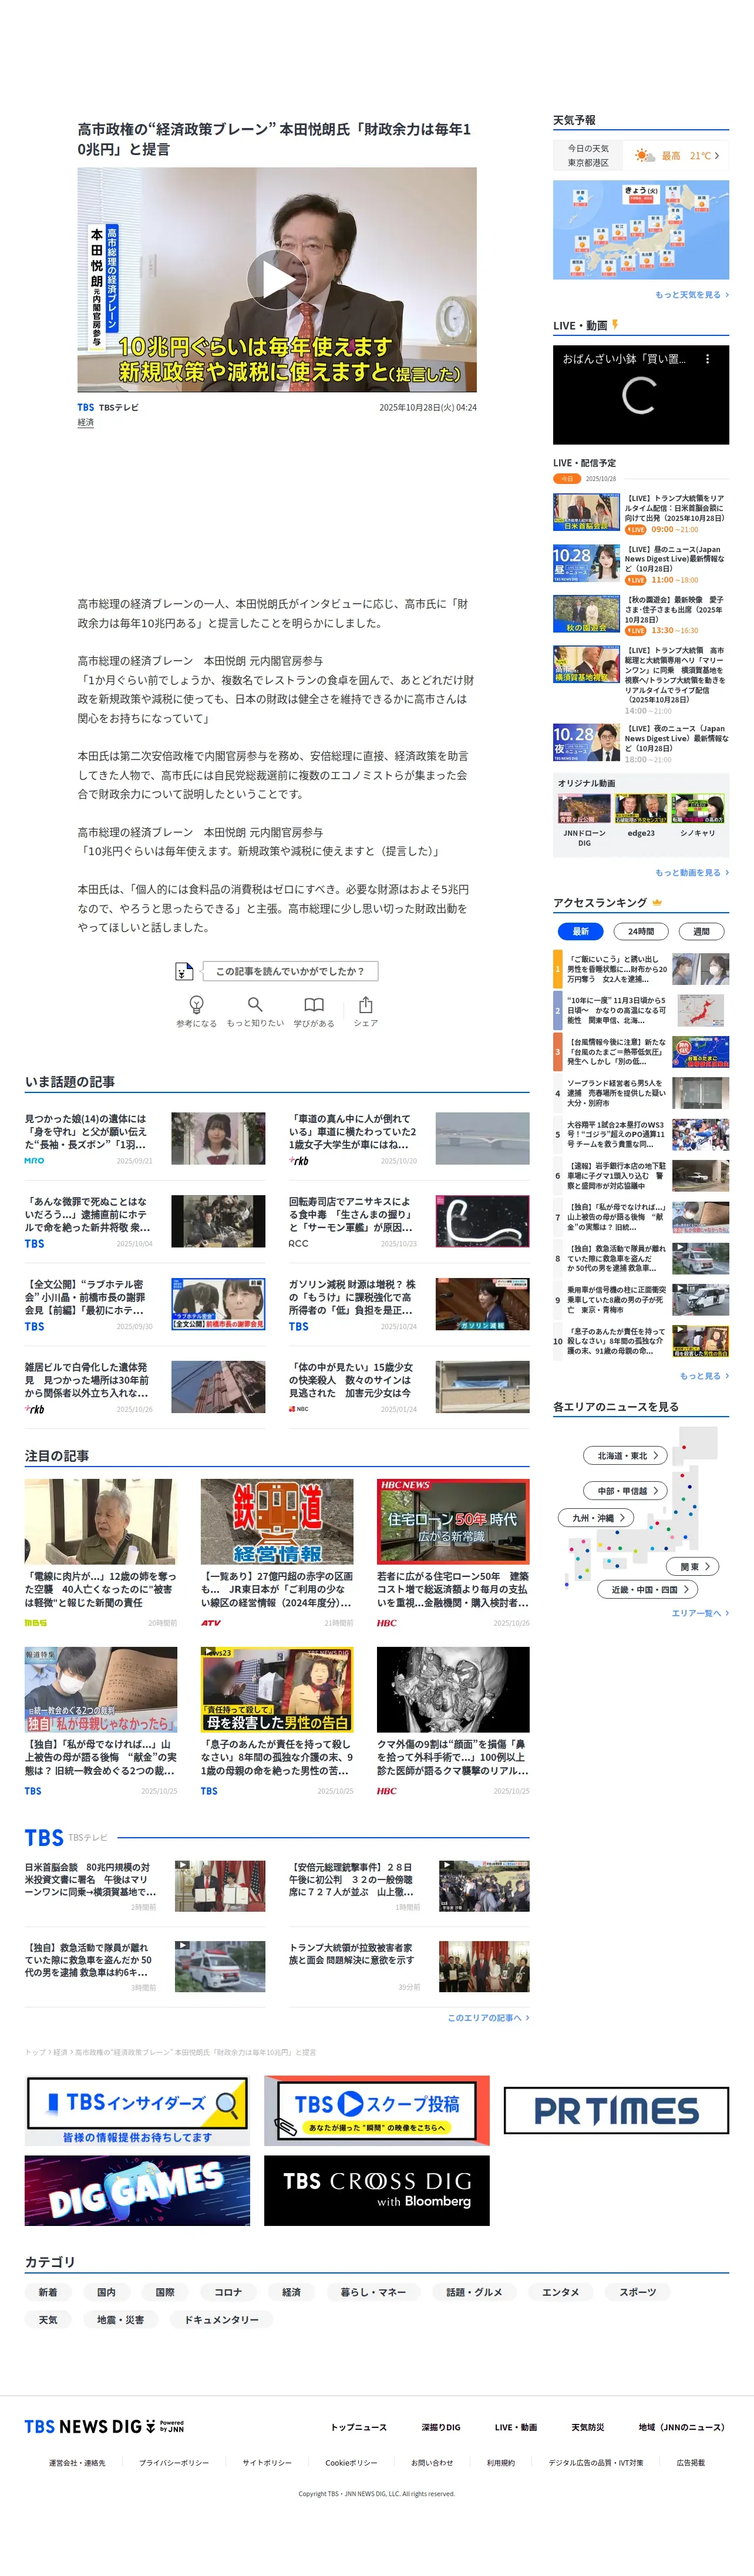Open the video options three-dot menu
The image size is (754, 2576).
[707, 359]
